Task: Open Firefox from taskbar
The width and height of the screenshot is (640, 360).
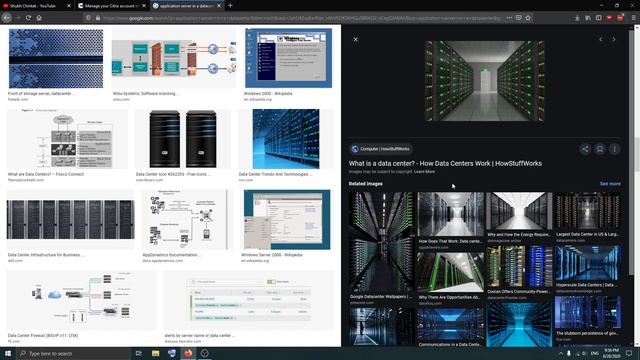Action: (x=188, y=353)
